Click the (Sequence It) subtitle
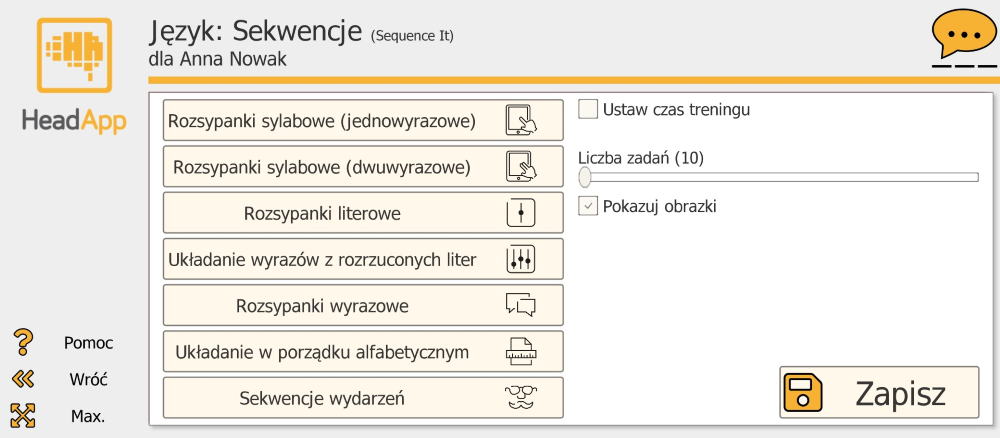1000x438 pixels. pyautogui.click(x=412, y=36)
